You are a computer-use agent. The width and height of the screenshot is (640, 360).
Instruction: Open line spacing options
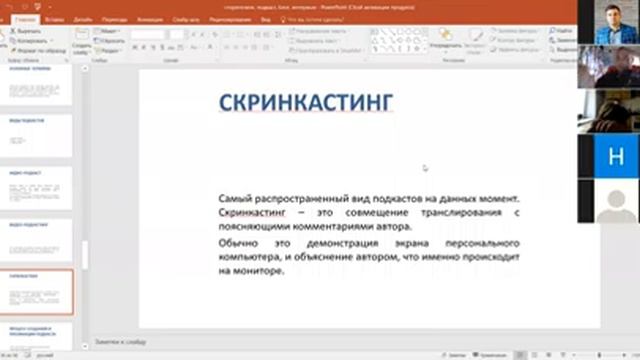(x=278, y=36)
